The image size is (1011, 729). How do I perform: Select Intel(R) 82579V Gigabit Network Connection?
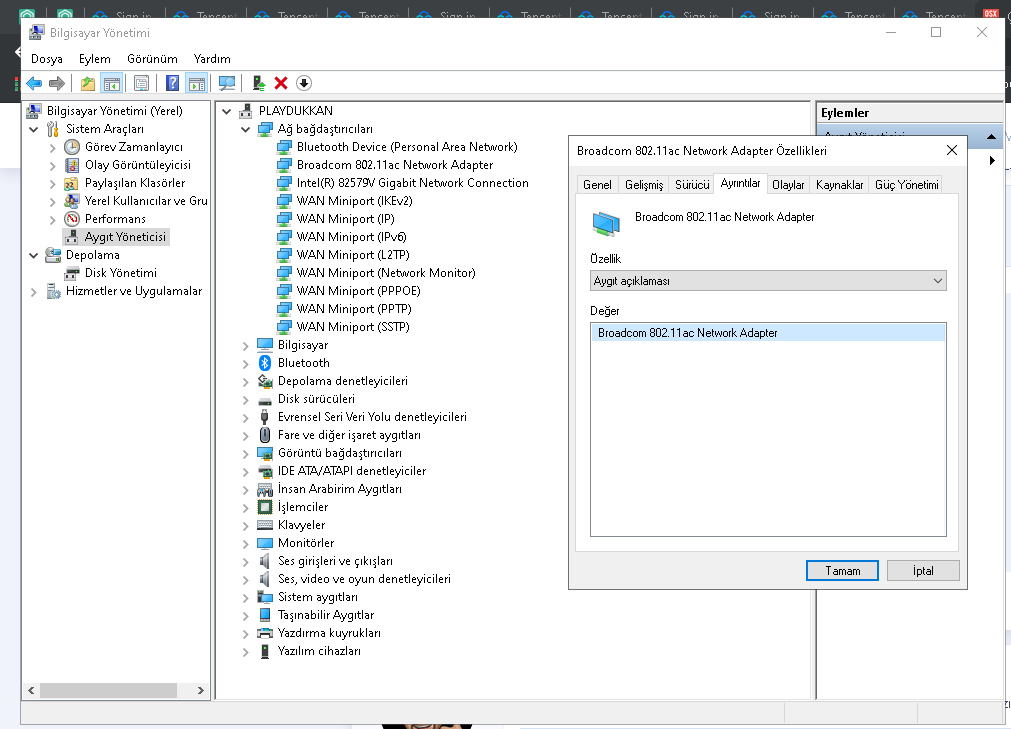[412, 183]
